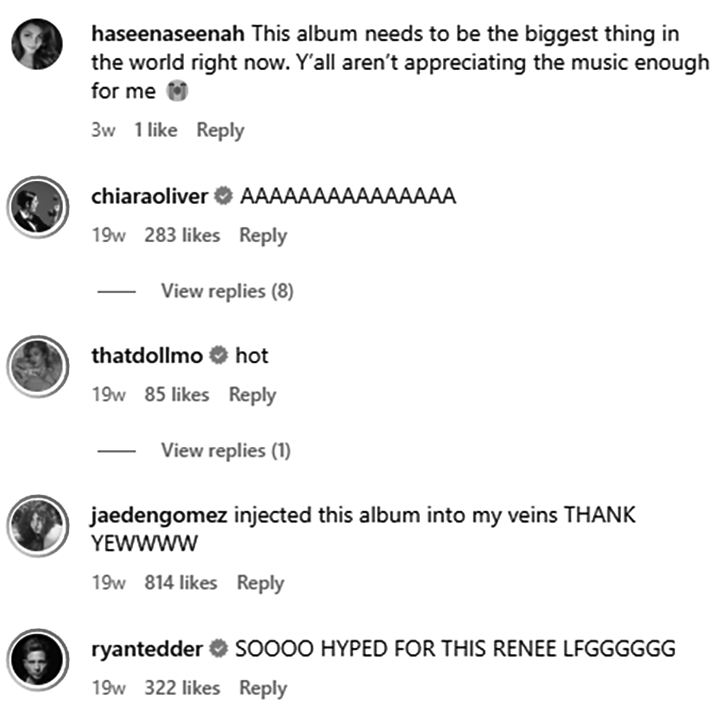Reply to thatdollmo's hot comment
This screenshot has width=720, height=715.
tap(253, 395)
